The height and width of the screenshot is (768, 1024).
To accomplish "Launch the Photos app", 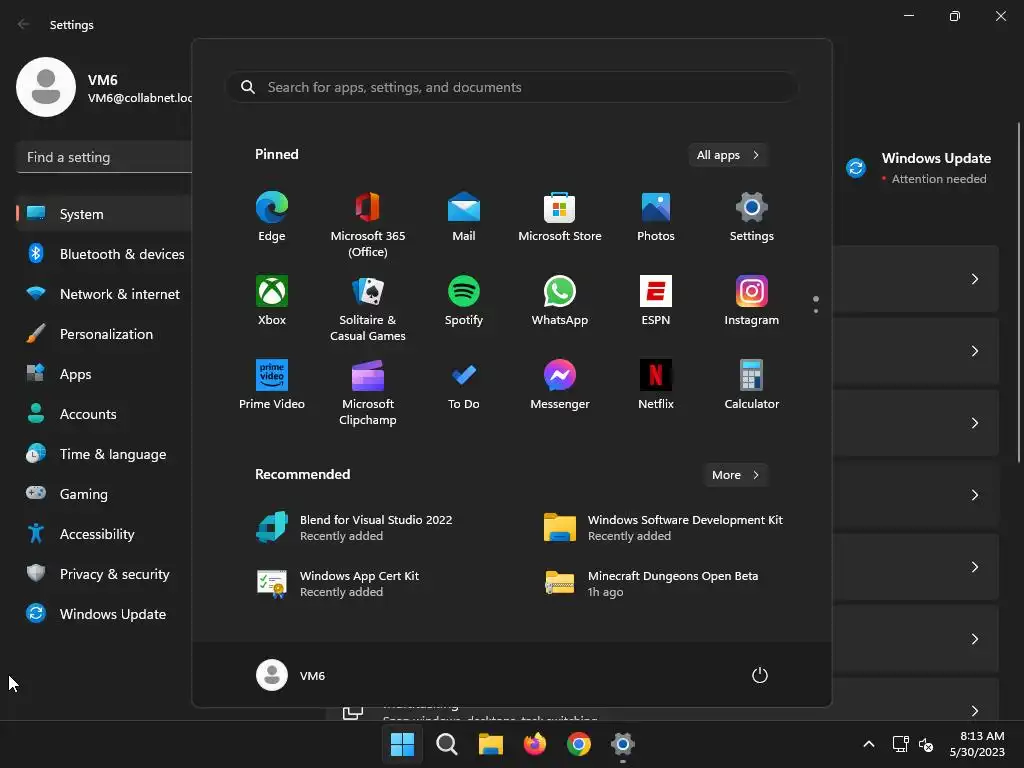I will pos(656,218).
